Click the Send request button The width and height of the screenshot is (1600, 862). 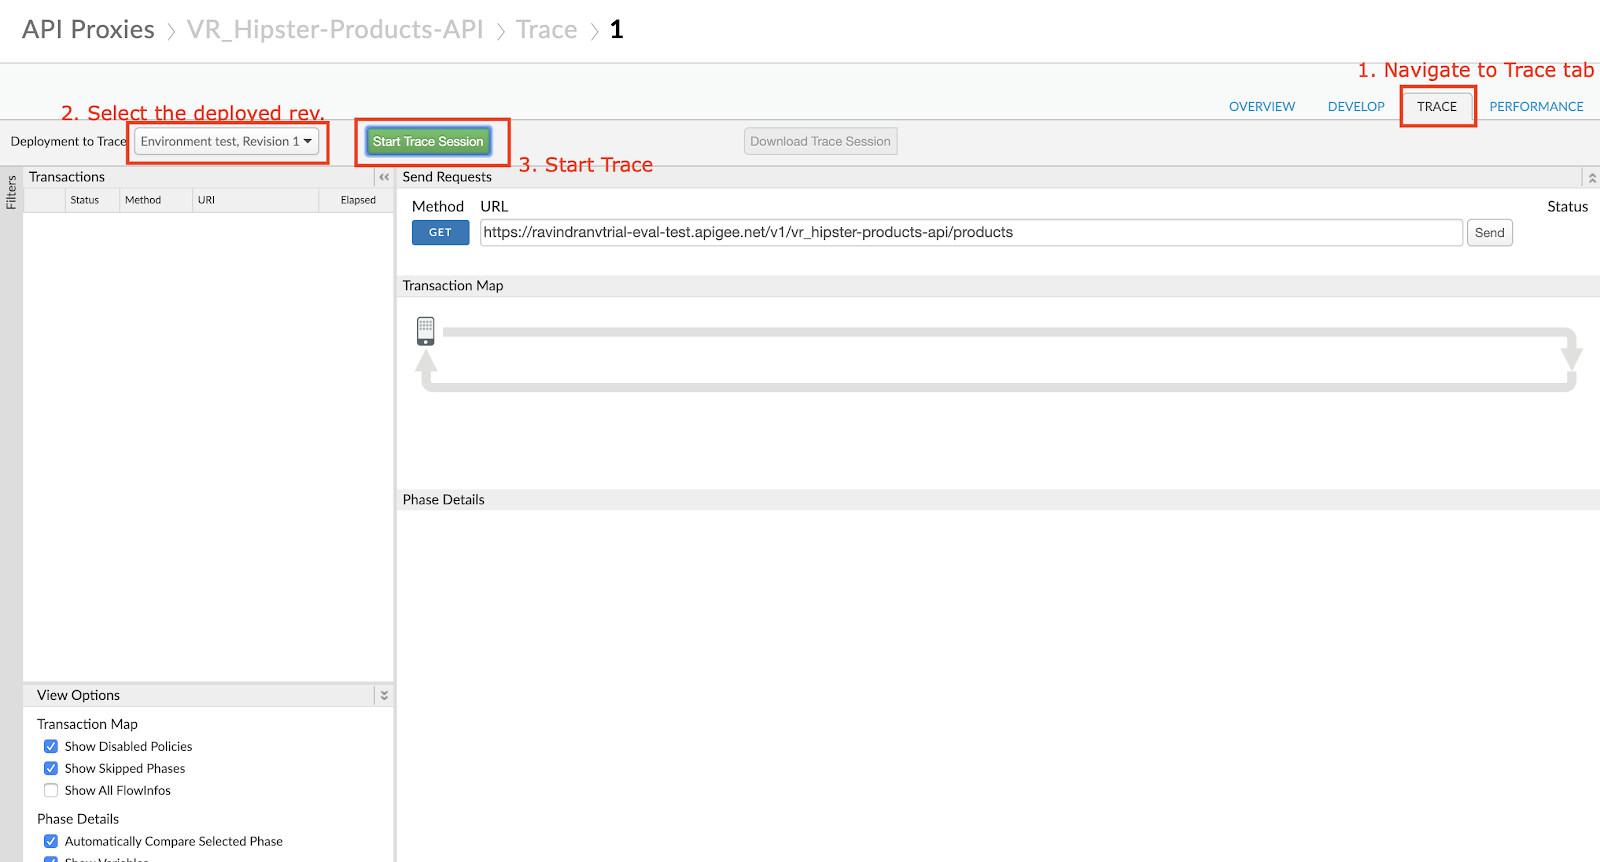pyautogui.click(x=1489, y=233)
